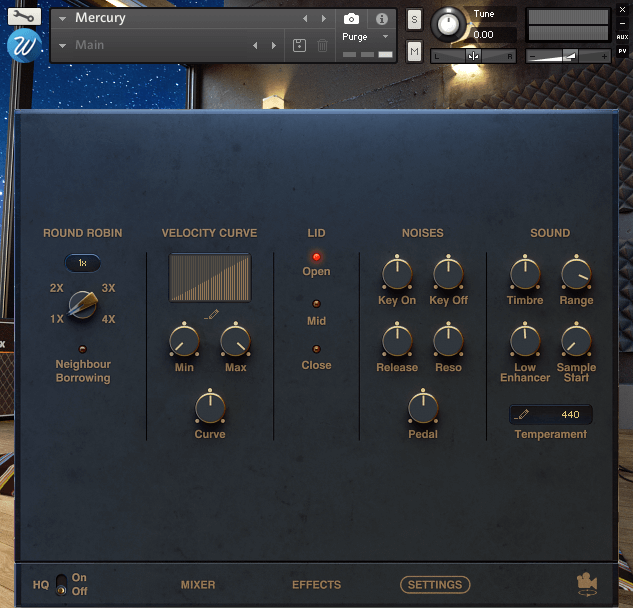
Task: Open the MIXER tab
Action: pos(198,585)
